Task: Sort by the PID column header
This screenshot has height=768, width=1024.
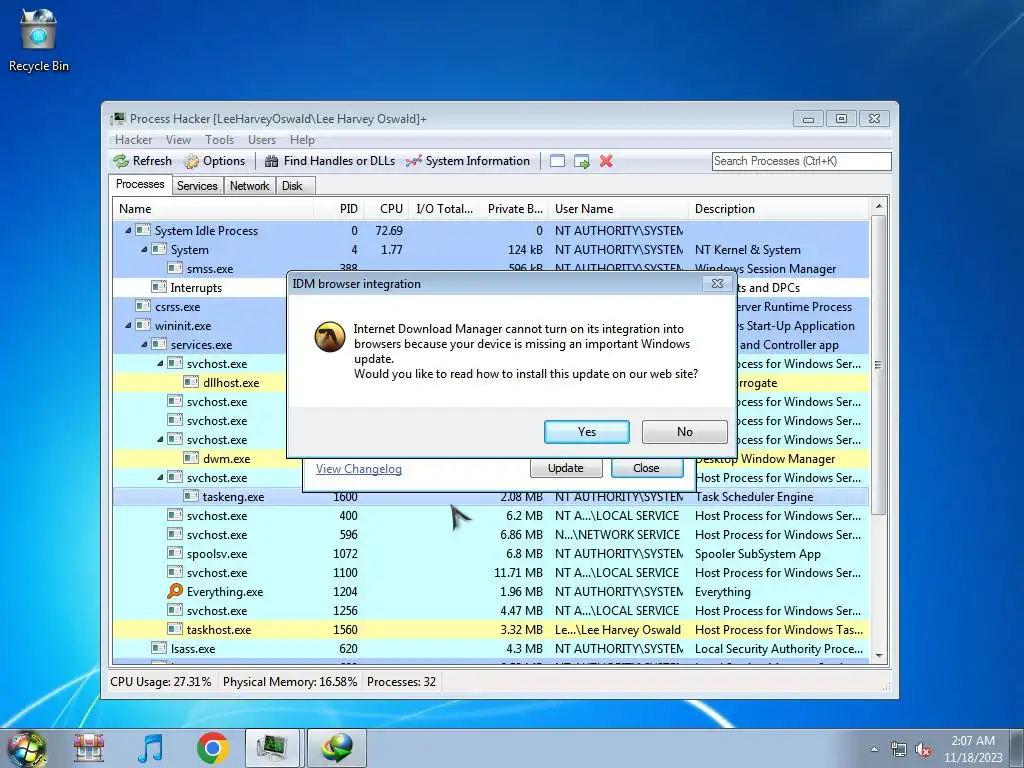Action: [339, 209]
